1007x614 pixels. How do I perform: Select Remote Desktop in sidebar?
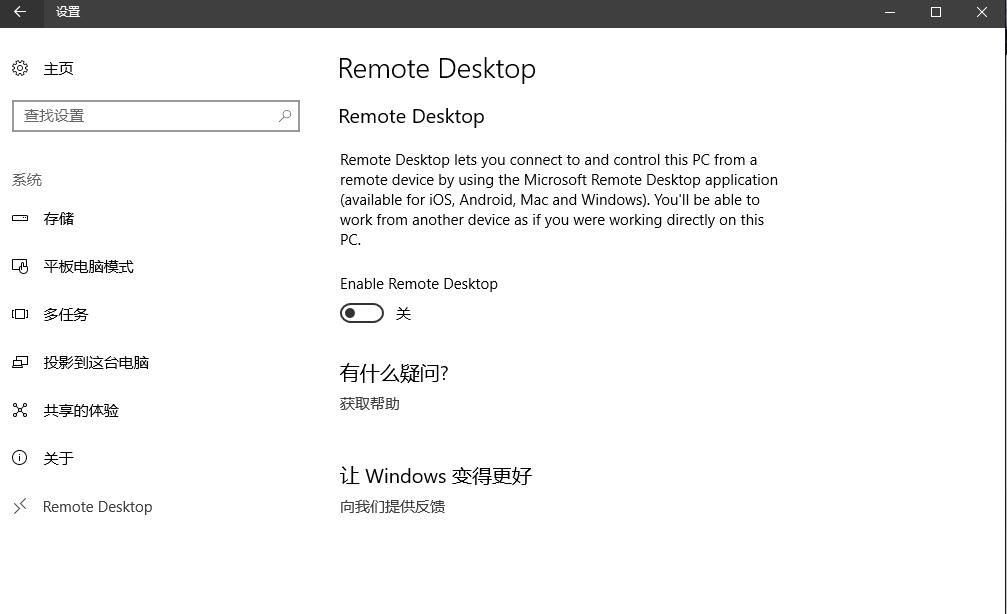(98, 507)
